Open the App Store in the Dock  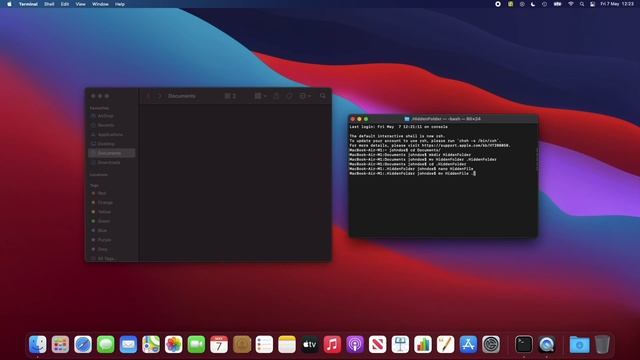click(468, 344)
